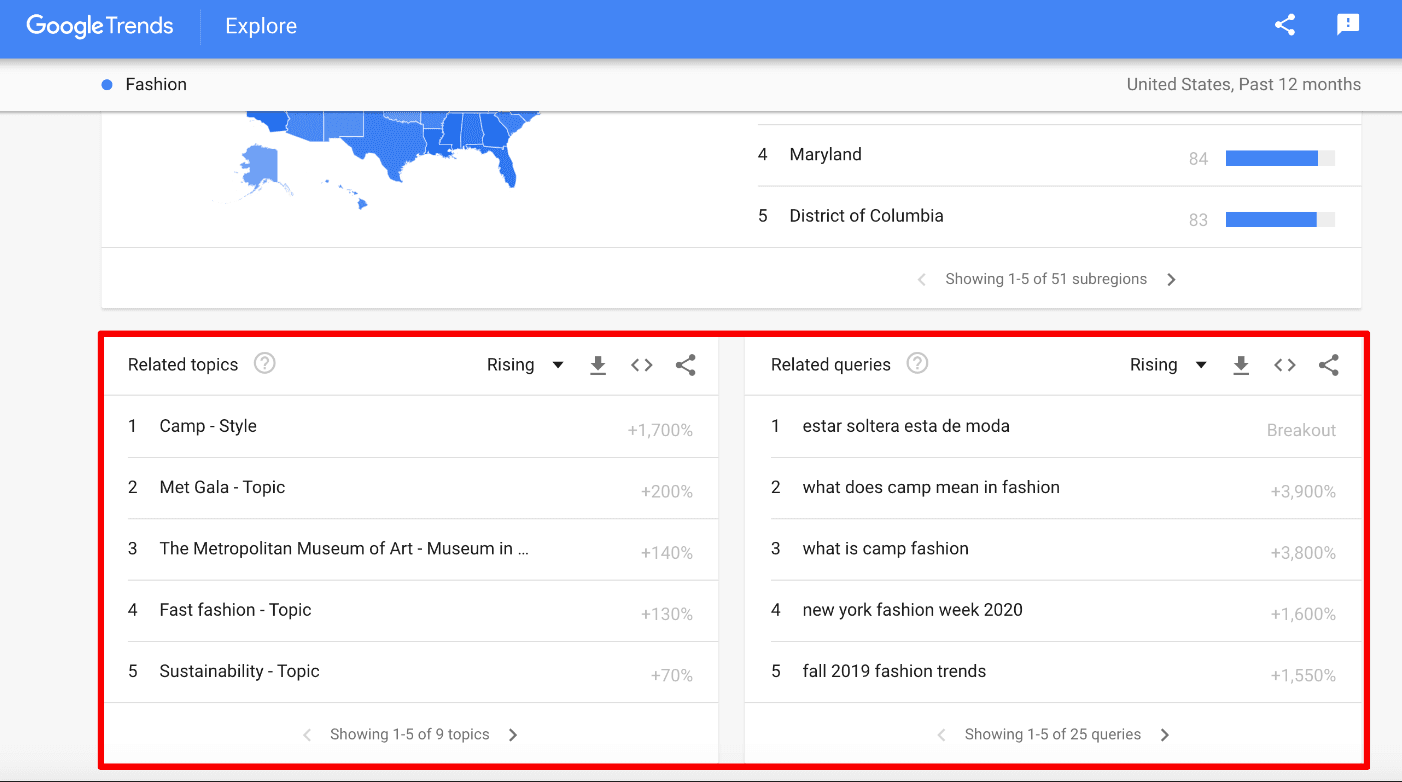Viewport: 1402px width, 782px height.
Task: Click the +1,700% value for Camp
Action: point(660,430)
